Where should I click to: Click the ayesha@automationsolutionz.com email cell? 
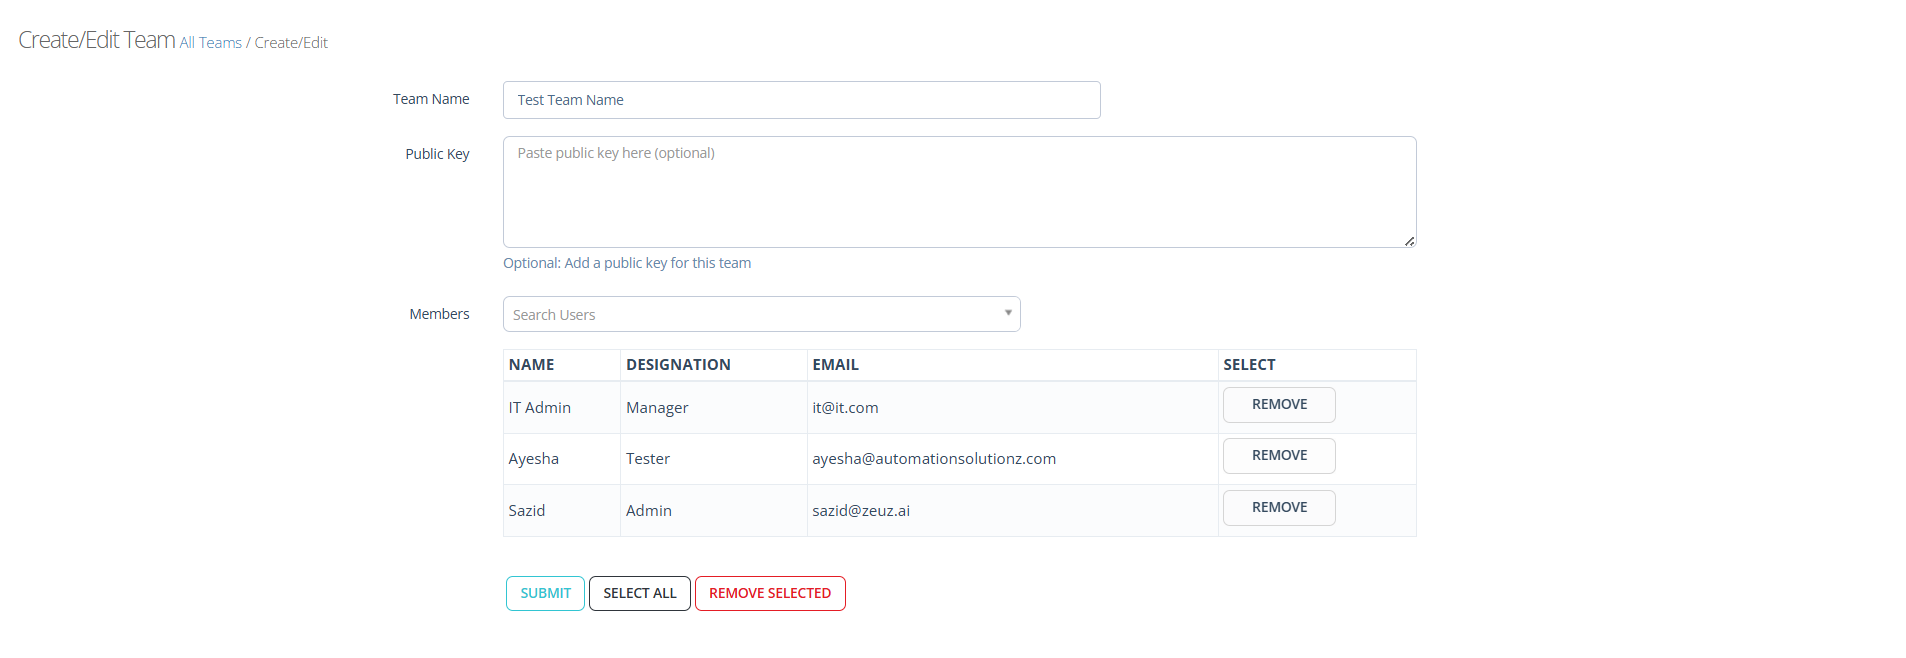click(x=934, y=459)
